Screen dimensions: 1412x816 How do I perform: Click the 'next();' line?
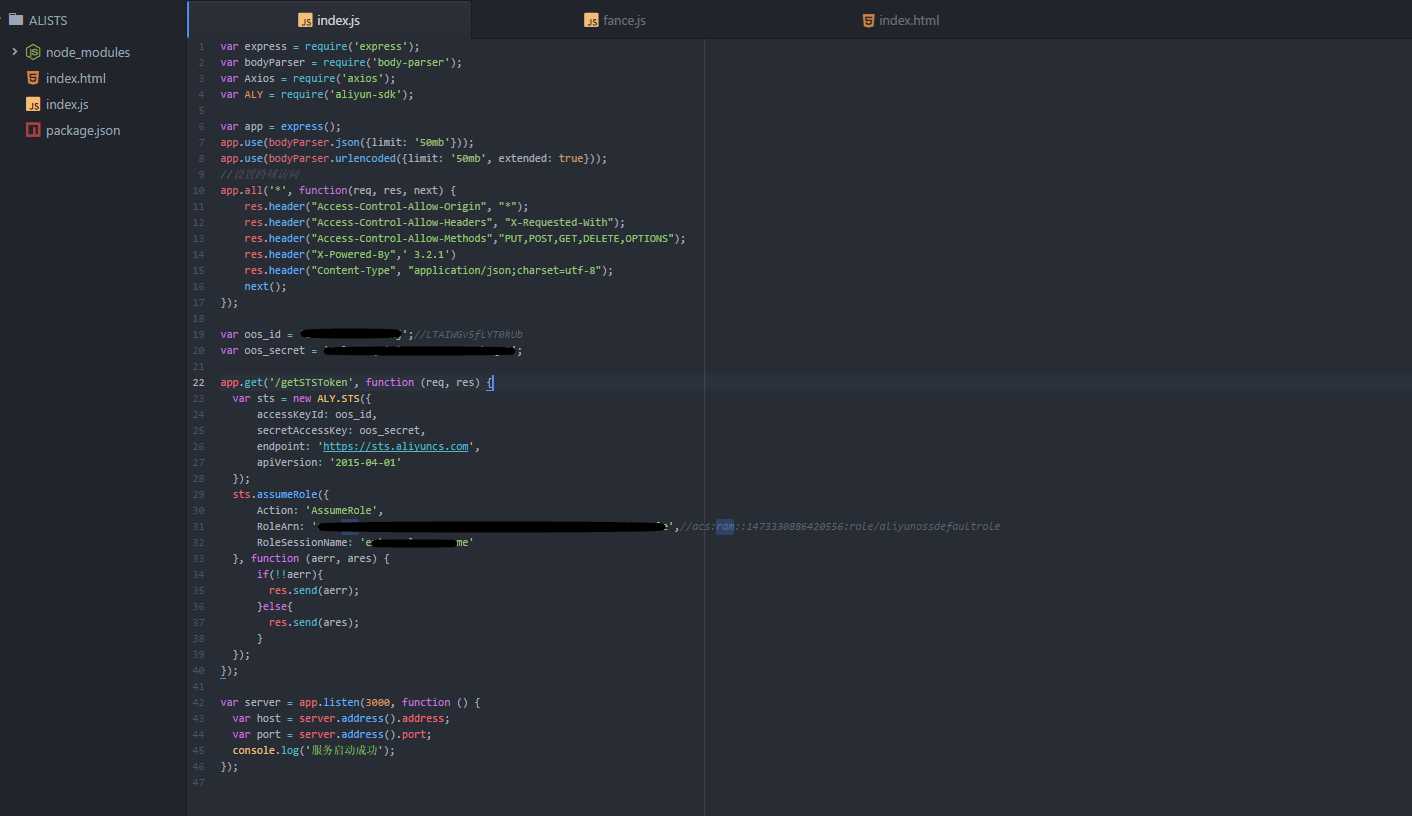pyautogui.click(x=265, y=286)
